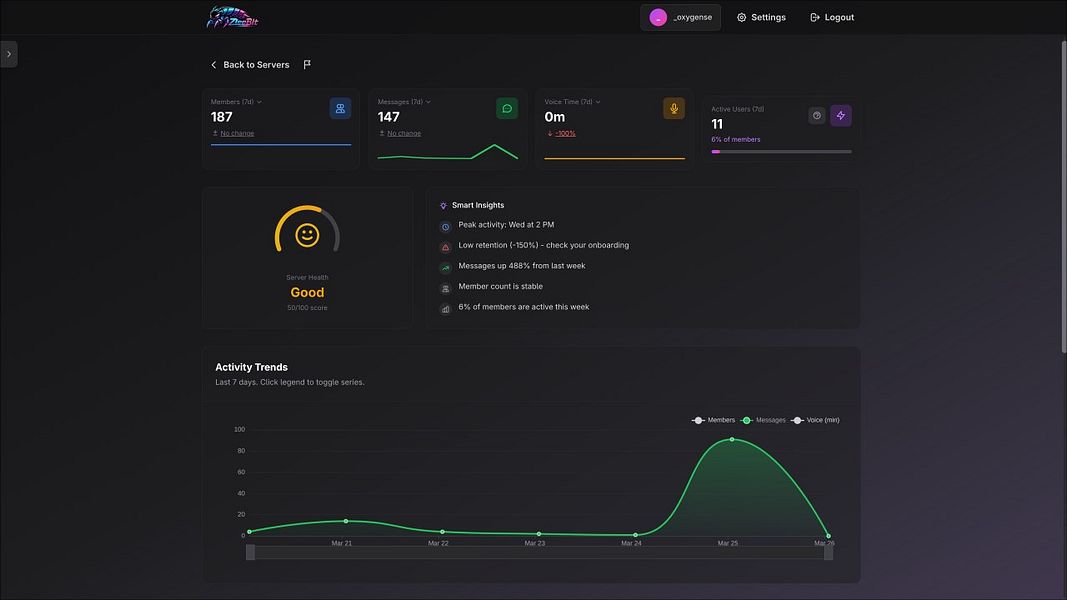The width and height of the screenshot is (1067, 600).
Task: Click the Messages chat bubble icon
Action: [x=507, y=108]
